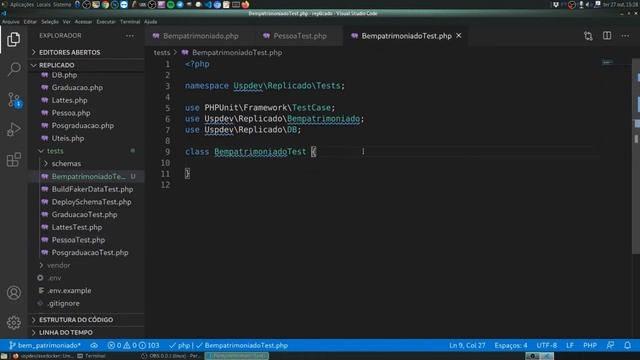Open the Terminal menu
Screen dimensions: 640x360
(130, 22)
